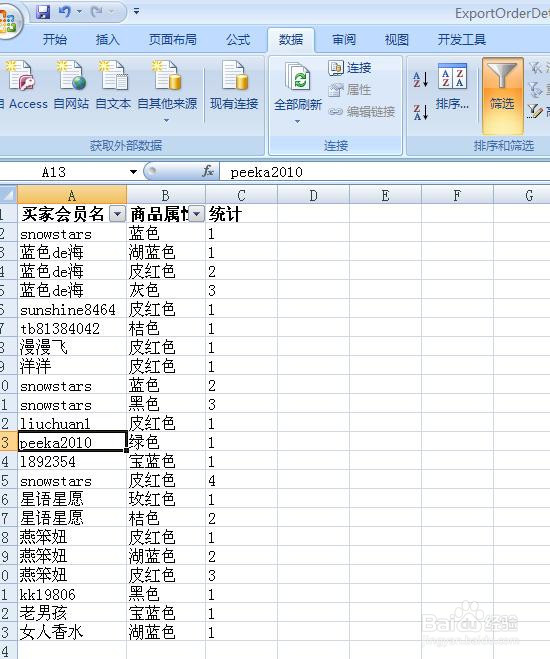Click the fx insert function button

(208, 171)
